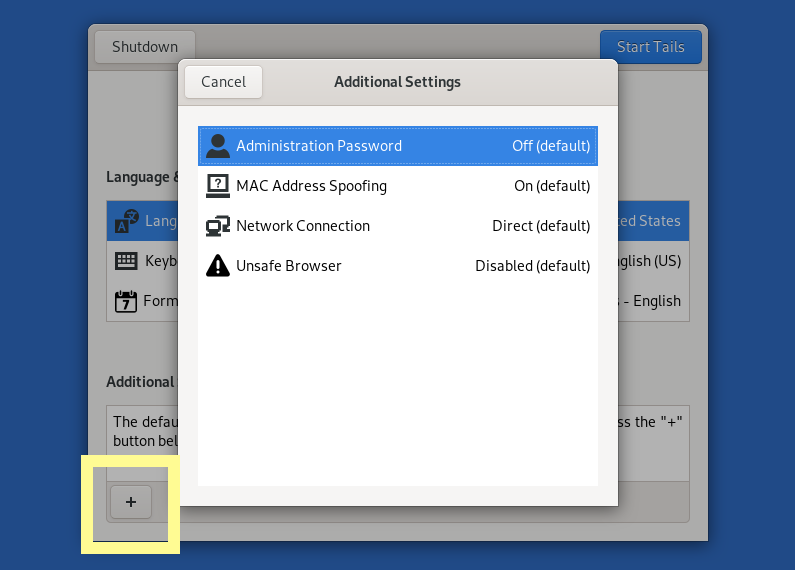Select the Administration Password row label

click(x=319, y=146)
